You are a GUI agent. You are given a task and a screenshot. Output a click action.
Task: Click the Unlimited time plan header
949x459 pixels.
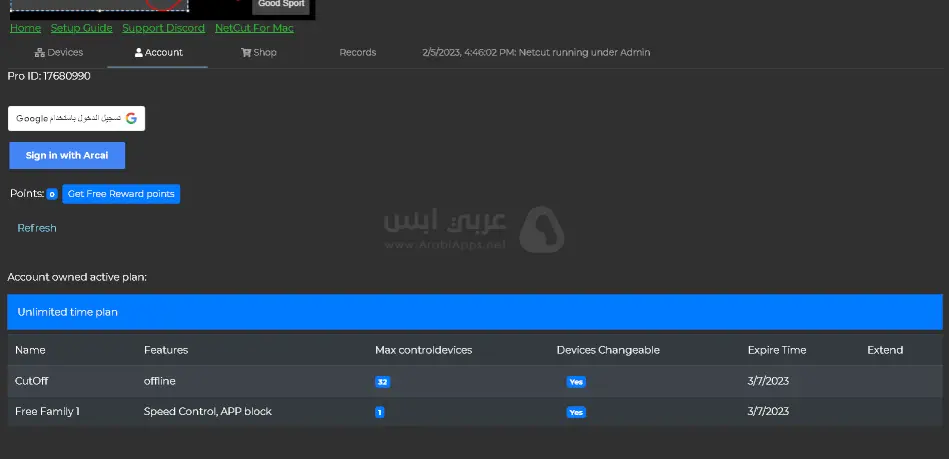[x=474, y=312]
